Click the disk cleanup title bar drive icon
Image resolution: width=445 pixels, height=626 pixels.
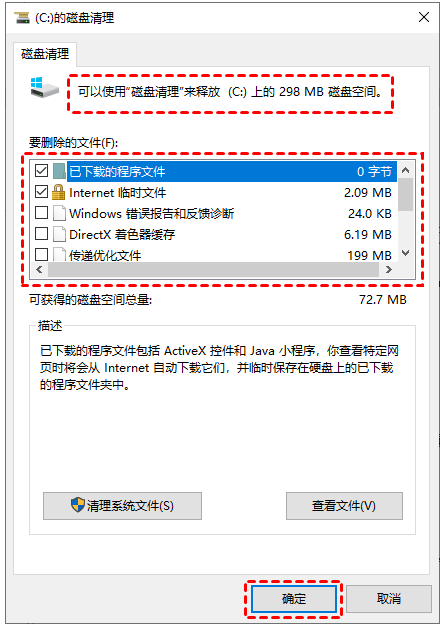click(22, 17)
